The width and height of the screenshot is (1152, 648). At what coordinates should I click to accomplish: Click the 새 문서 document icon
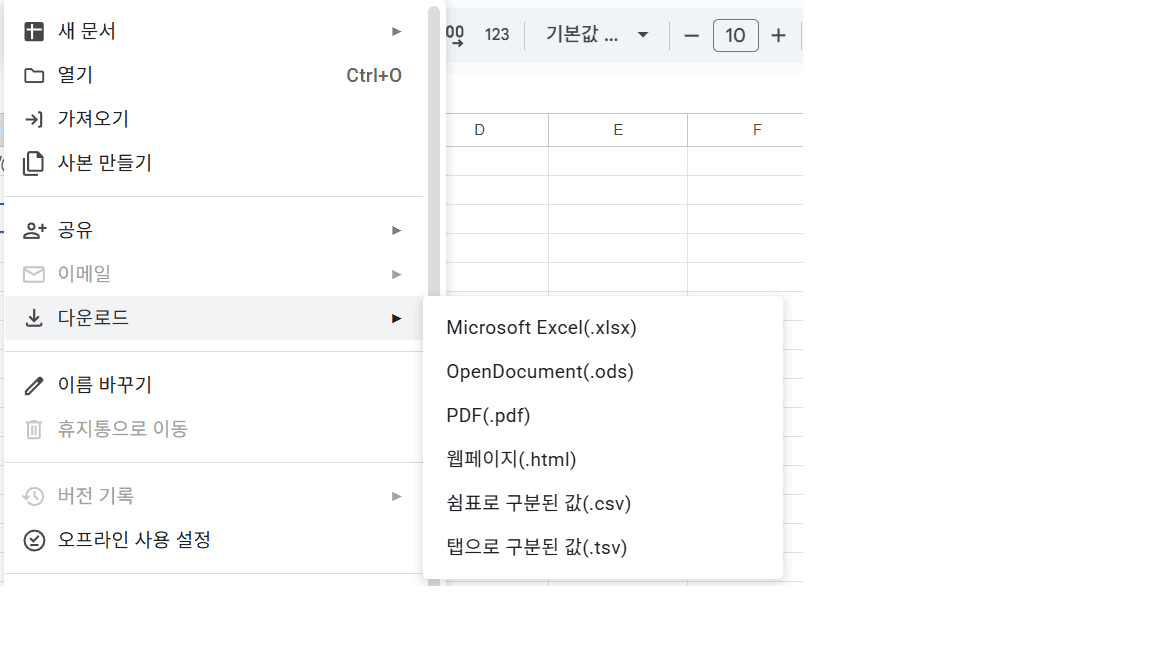pyautogui.click(x=33, y=31)
